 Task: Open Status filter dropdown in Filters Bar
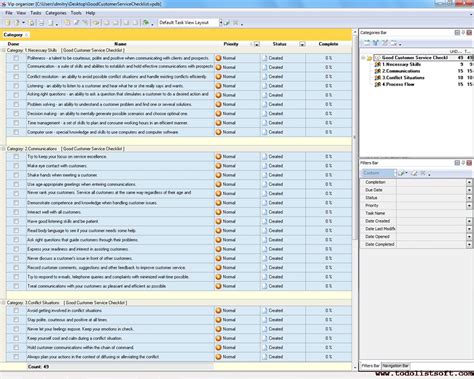click(469, 198)
